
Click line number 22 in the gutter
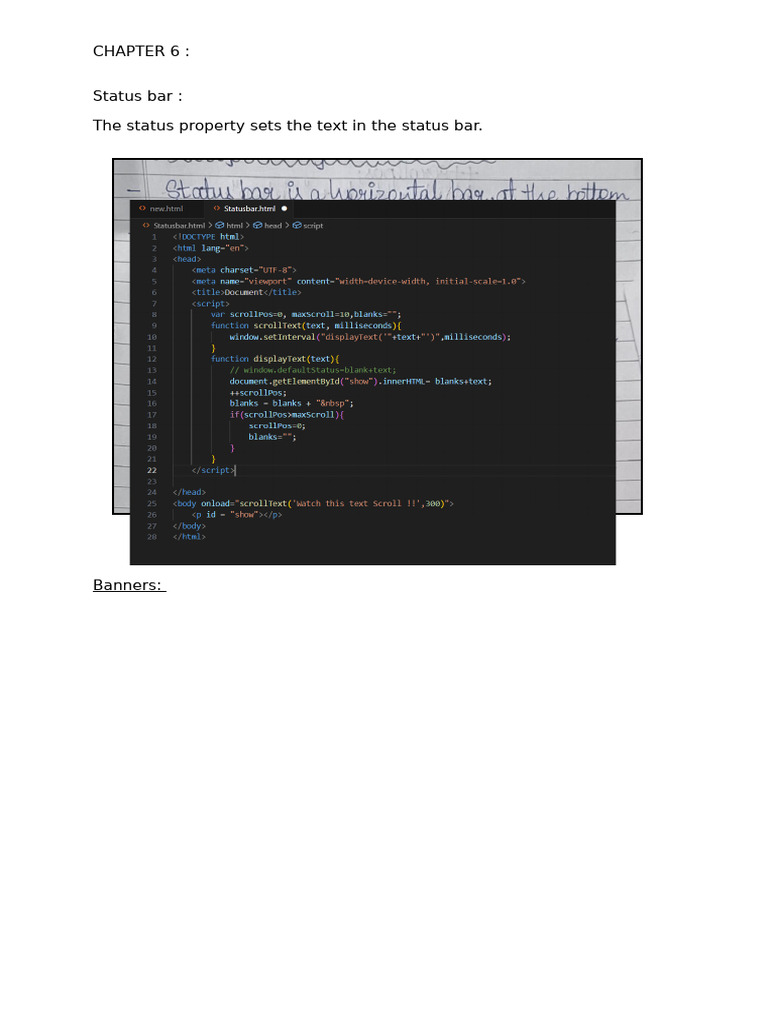pyautogui.click(x=152, y=470)
